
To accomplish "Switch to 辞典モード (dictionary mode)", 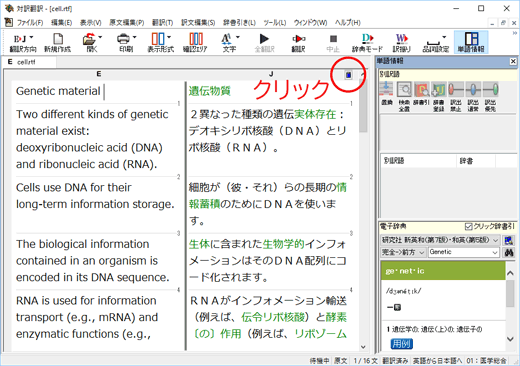I will pos(367,42).
